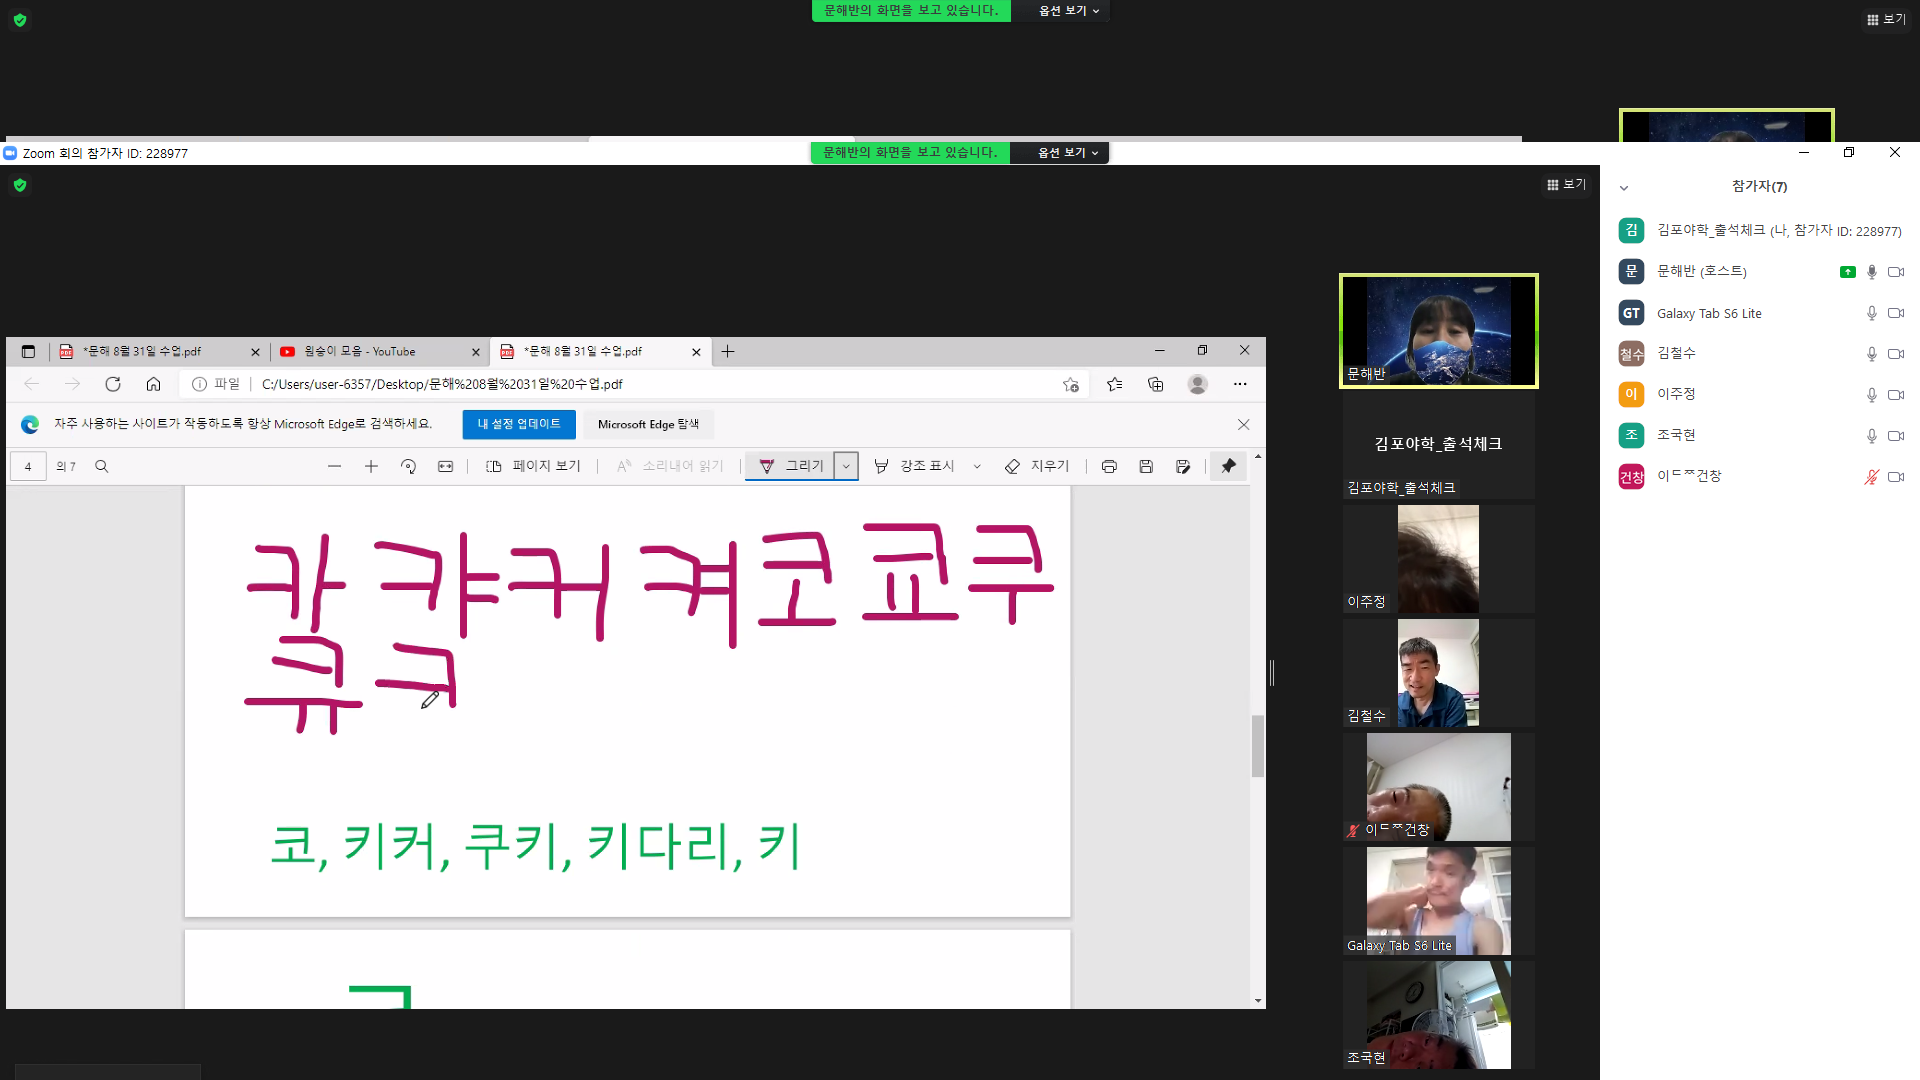Viewport: 1920px width, 1080px height.
Task: Click the PDF zoom out minus icon
Action: tap(334, 466)
